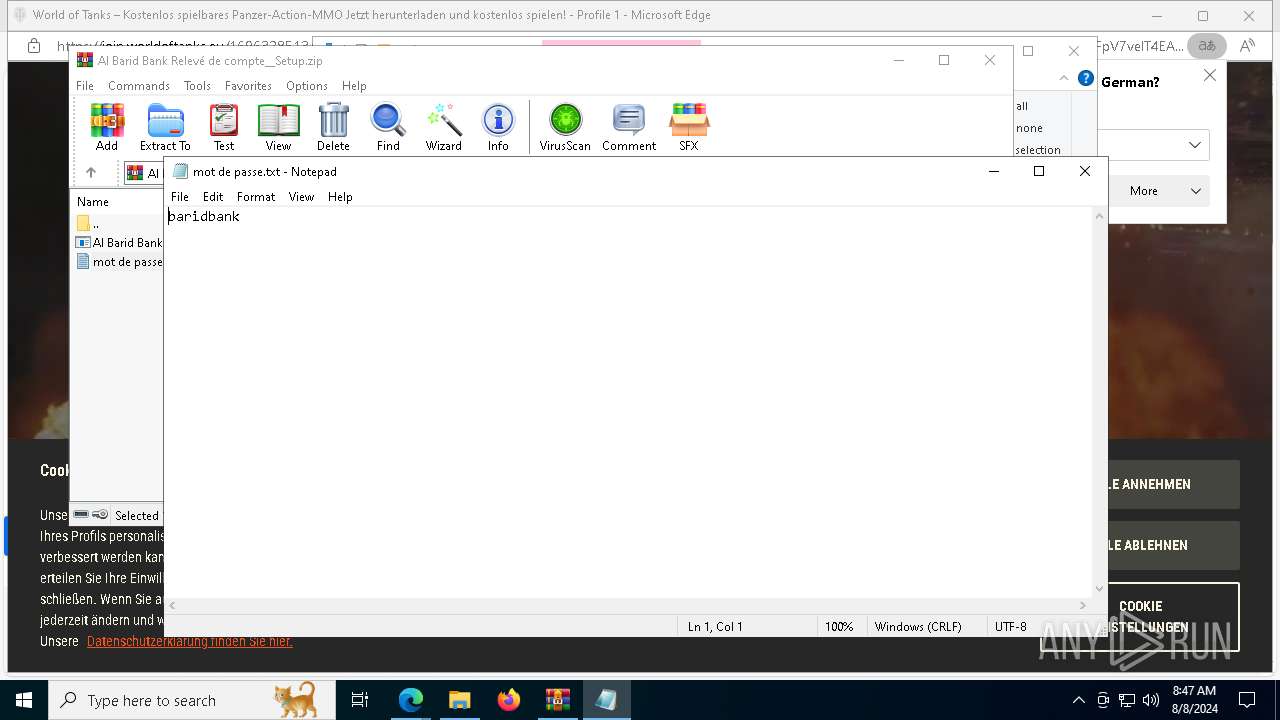Viewport: 1280px width, 720px height.
Task: Launch the Wizard wand icon
Action: [443, 127]
